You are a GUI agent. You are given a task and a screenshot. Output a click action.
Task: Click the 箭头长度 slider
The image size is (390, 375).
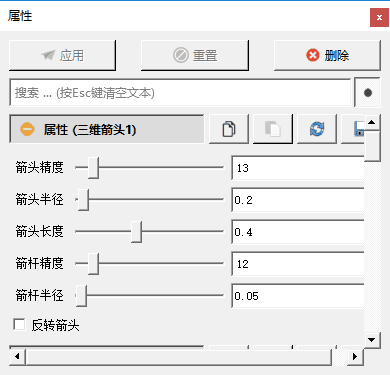pyautogui.click(x=149, y=232)
